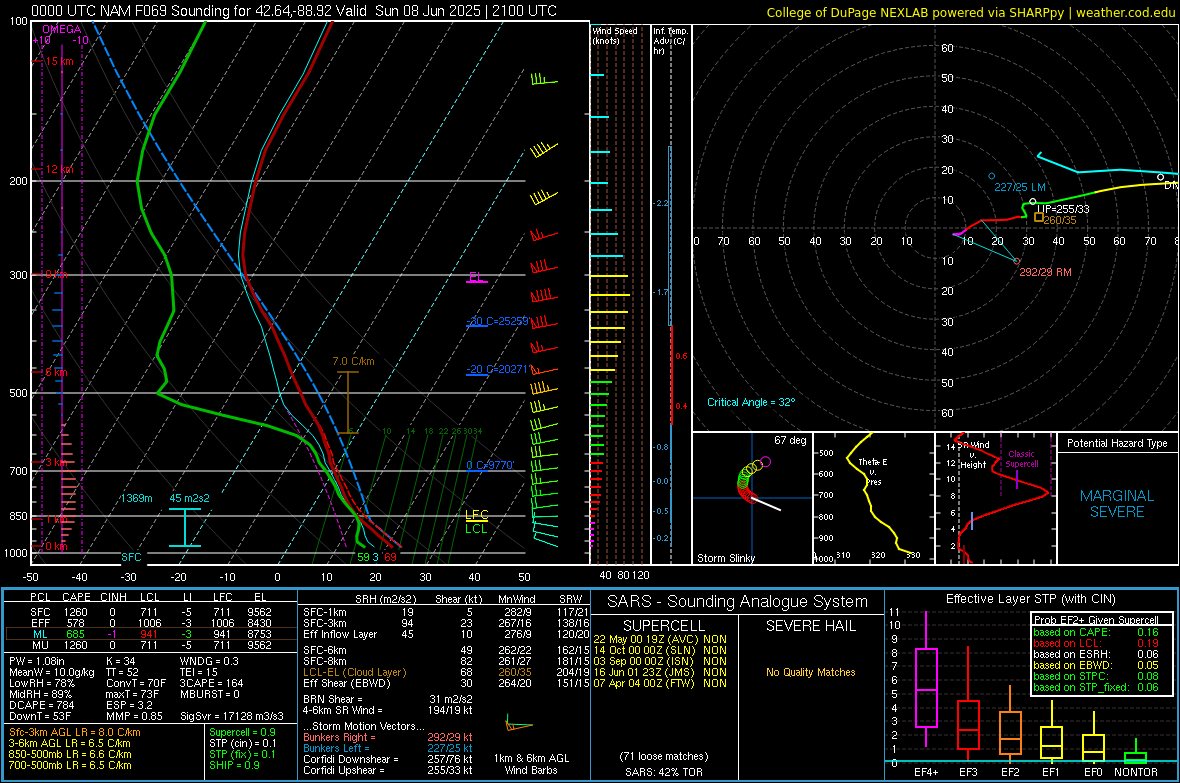Click the 'based on CAPE: 0.16' line
Image resolution: width=1180 pixels, height=783 pixels.
(x=1096, y=632)
